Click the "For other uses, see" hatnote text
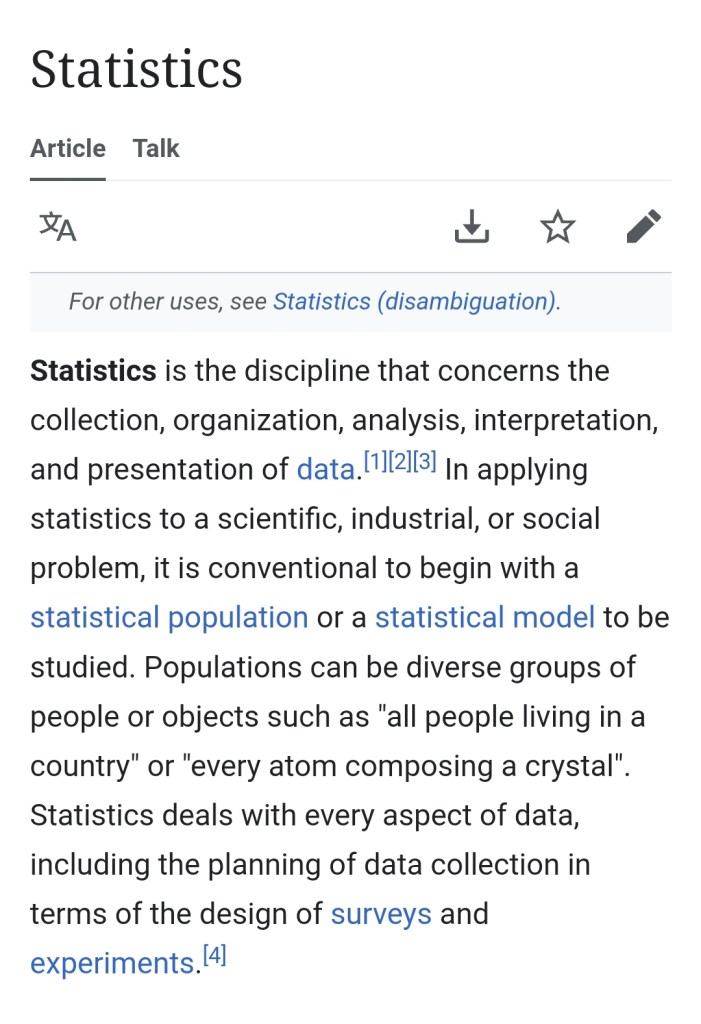The height and width of the screenshot is (1024, 701). tap(168, 301)
